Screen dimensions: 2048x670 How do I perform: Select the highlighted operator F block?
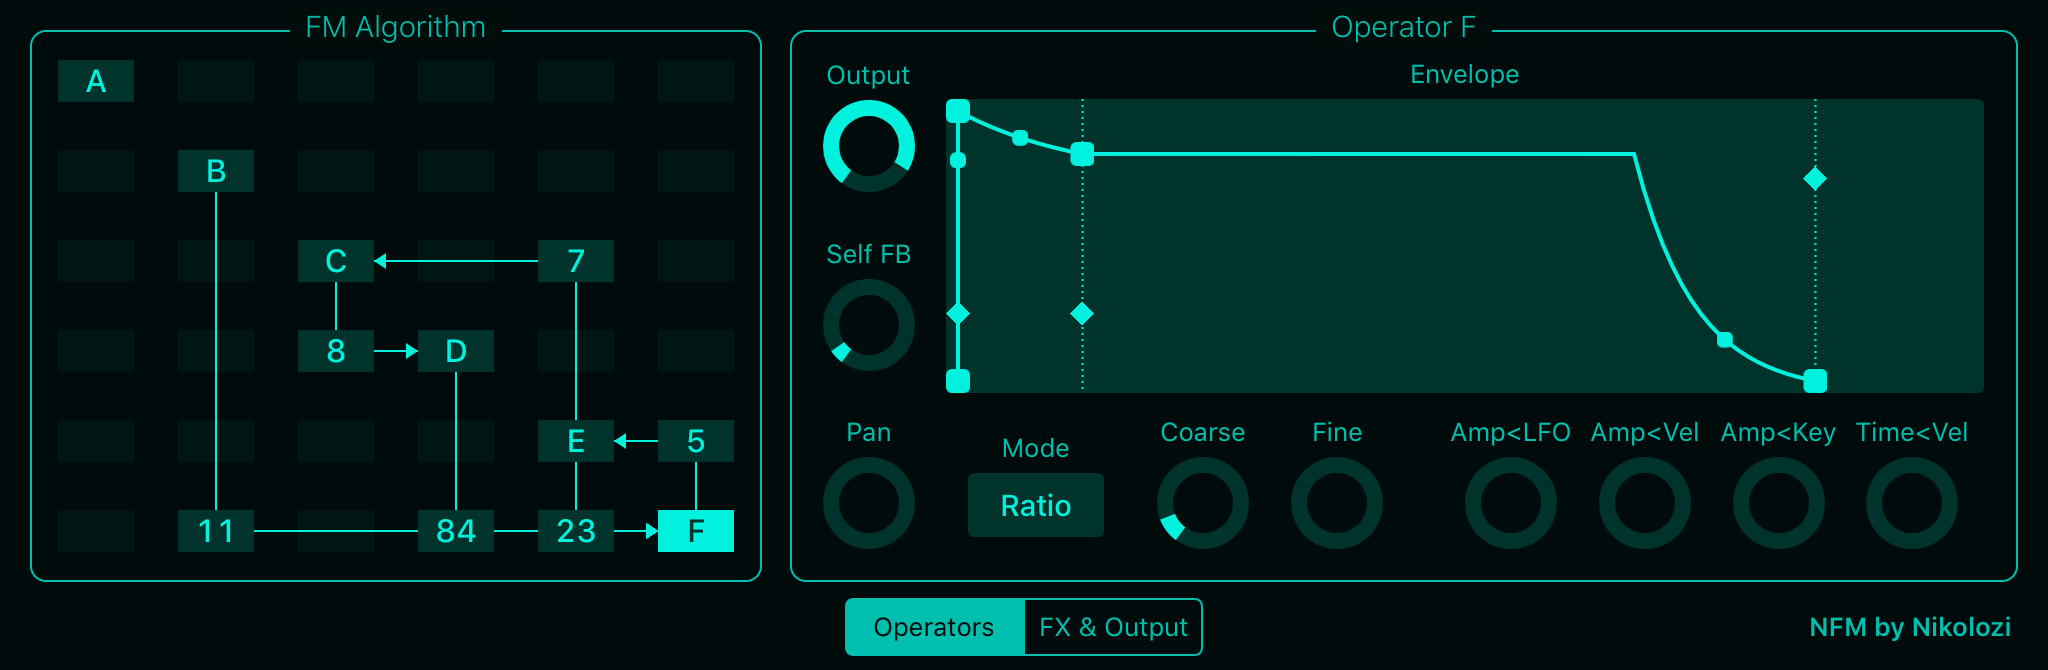696,531
